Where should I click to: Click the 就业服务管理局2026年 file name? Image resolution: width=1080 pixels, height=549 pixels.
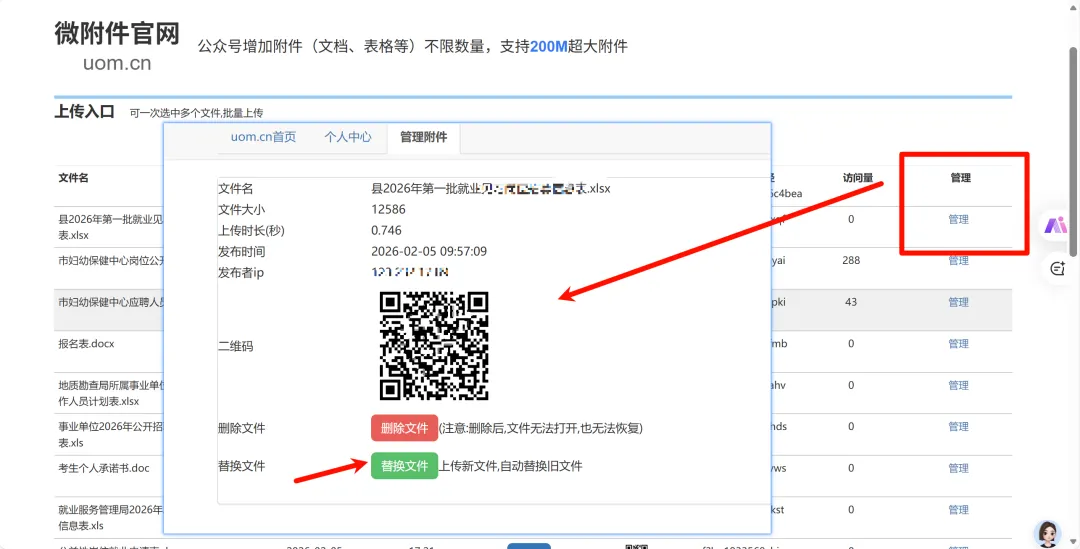tap(112, 517)
